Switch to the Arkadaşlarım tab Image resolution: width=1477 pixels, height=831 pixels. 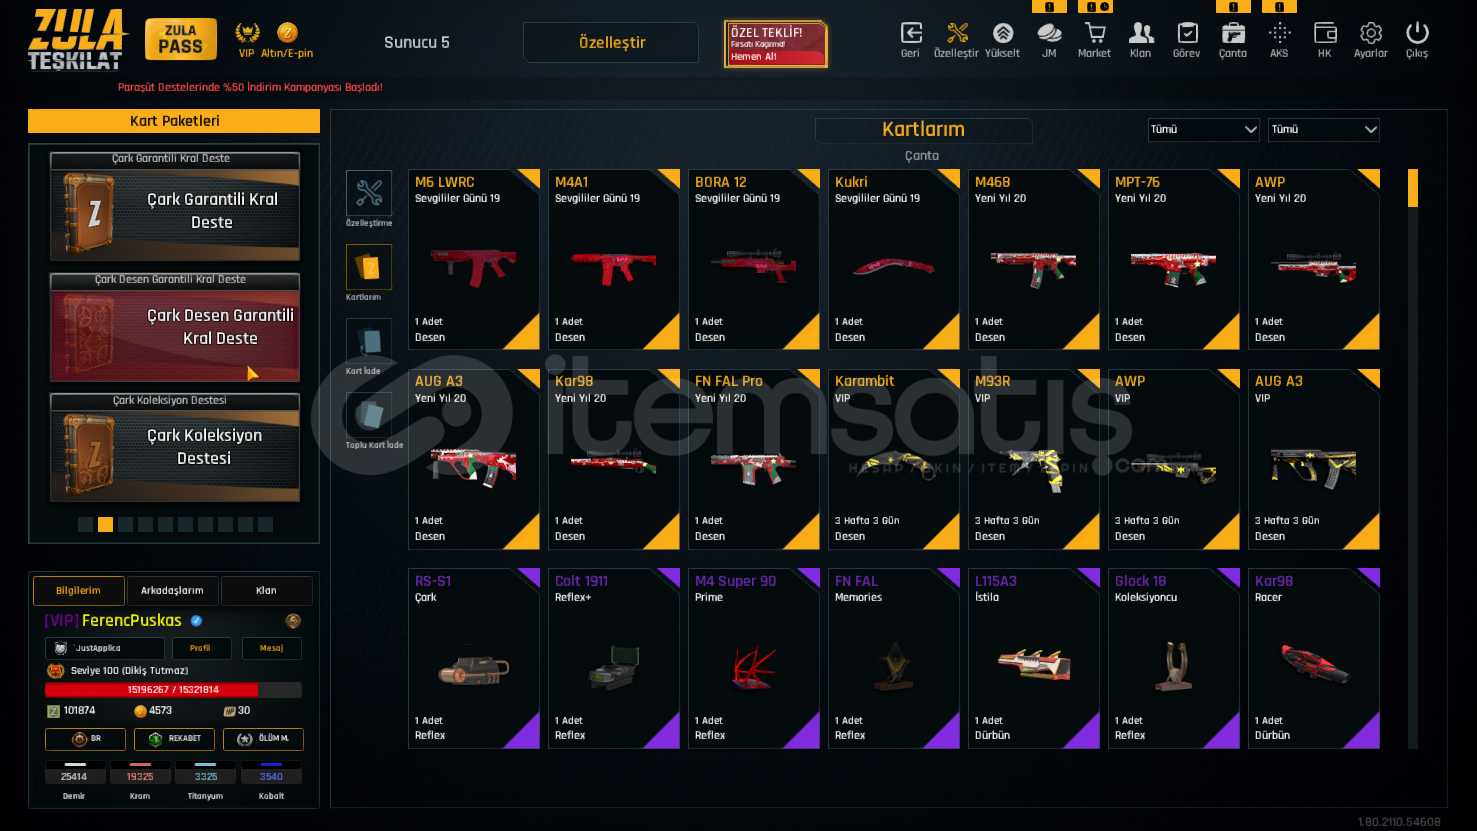172,591
